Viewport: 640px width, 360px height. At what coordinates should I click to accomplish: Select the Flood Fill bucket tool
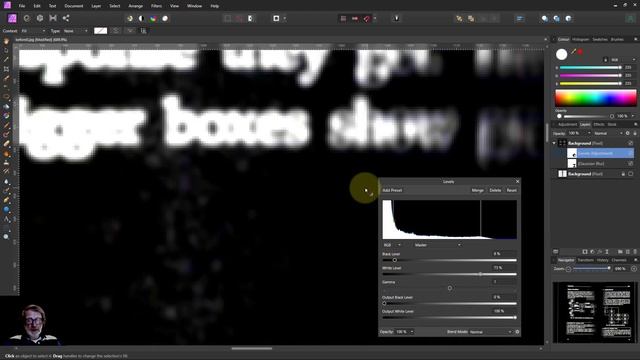pyautogui.click(x=6, y=106)
